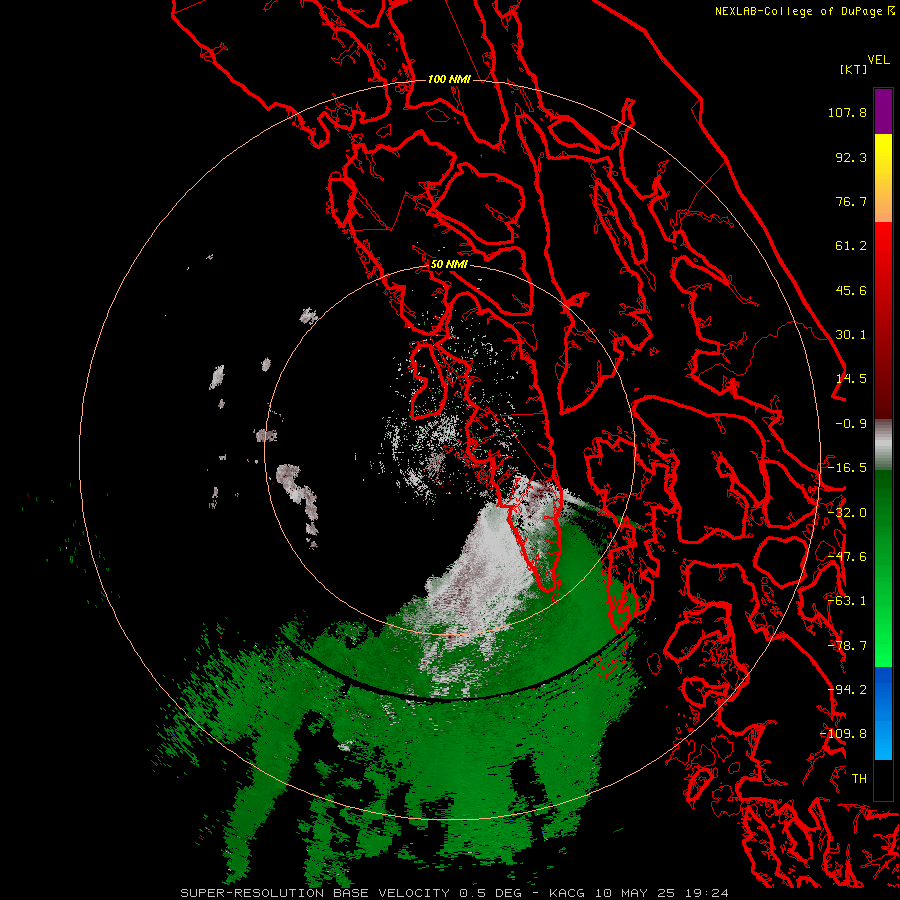
Task: Click the NEXLAB-College of DuPage header text
Action: point(799,11)
